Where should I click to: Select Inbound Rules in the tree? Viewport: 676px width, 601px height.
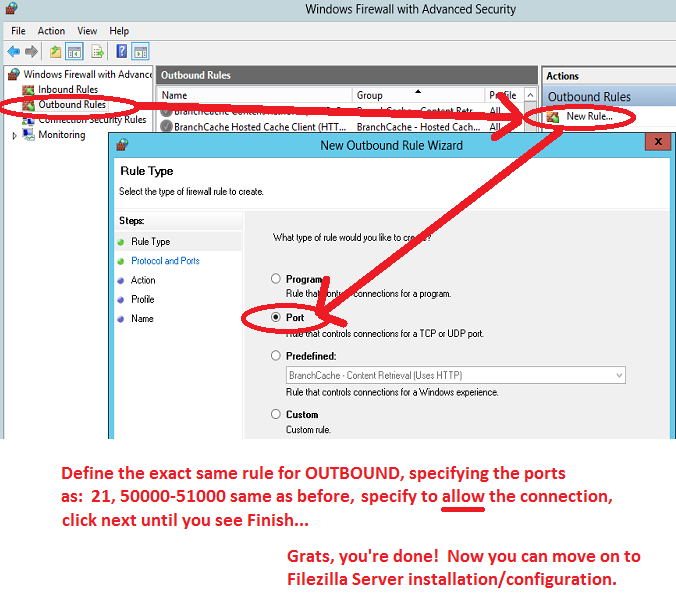click(68, 89)
